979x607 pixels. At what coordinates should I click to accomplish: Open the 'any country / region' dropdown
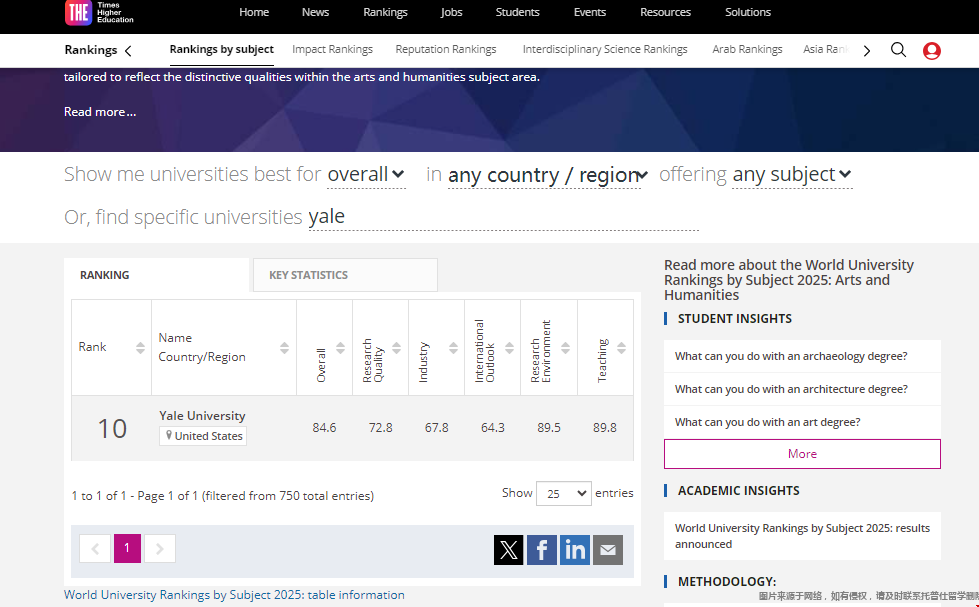[548, 175]
